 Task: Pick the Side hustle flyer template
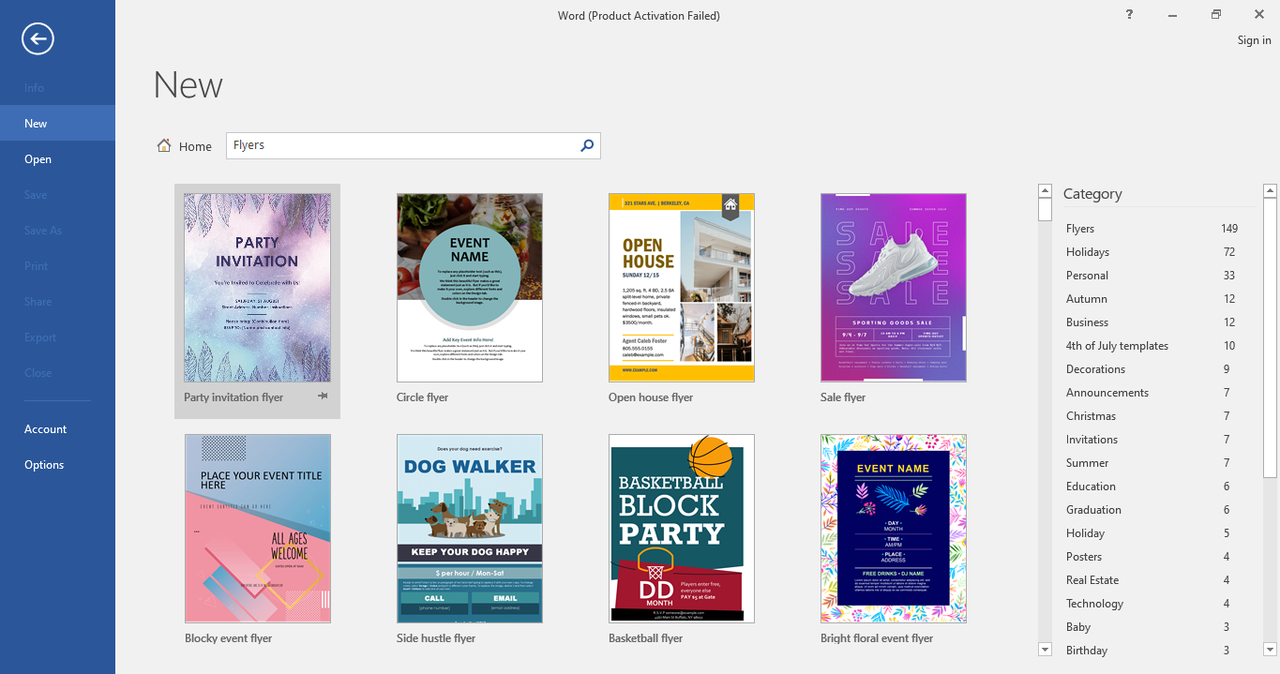470,529
